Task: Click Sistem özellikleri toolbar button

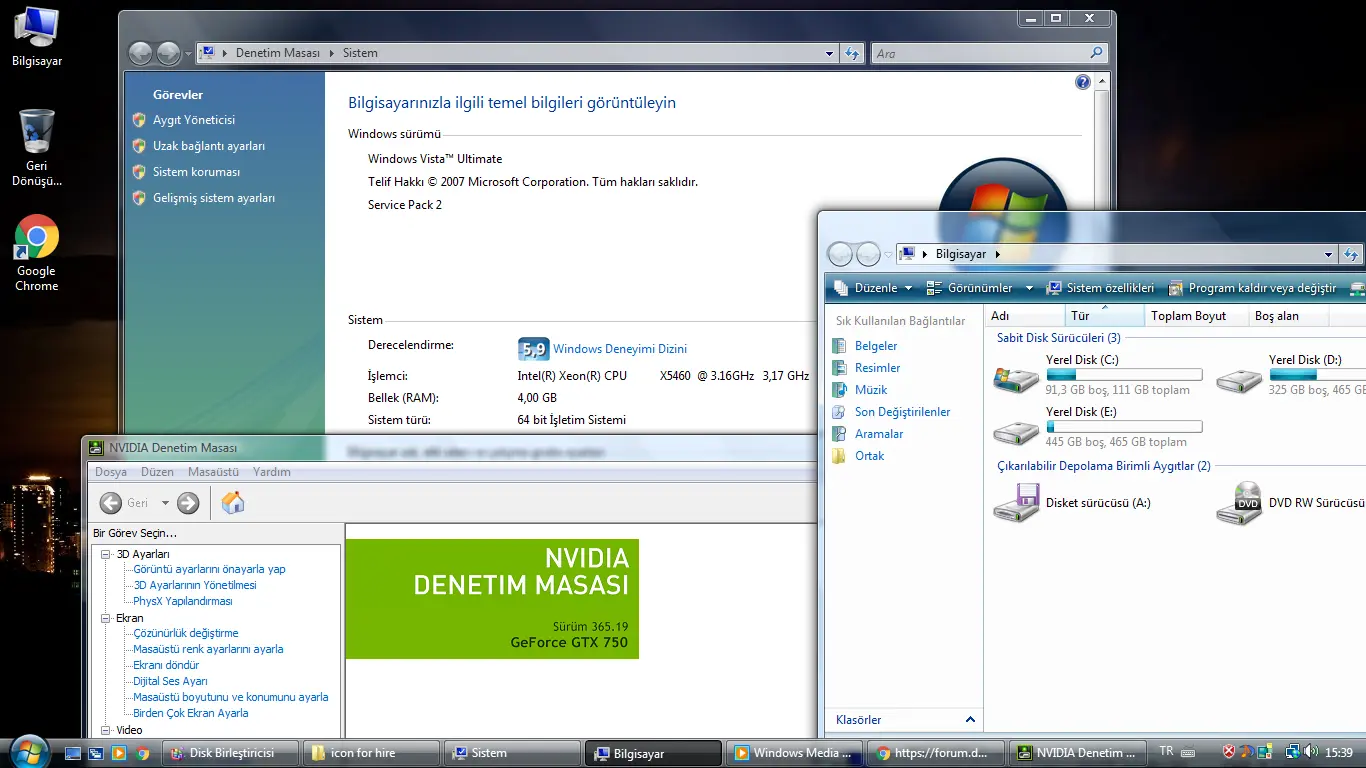Action: click(x=1100, y=288)
